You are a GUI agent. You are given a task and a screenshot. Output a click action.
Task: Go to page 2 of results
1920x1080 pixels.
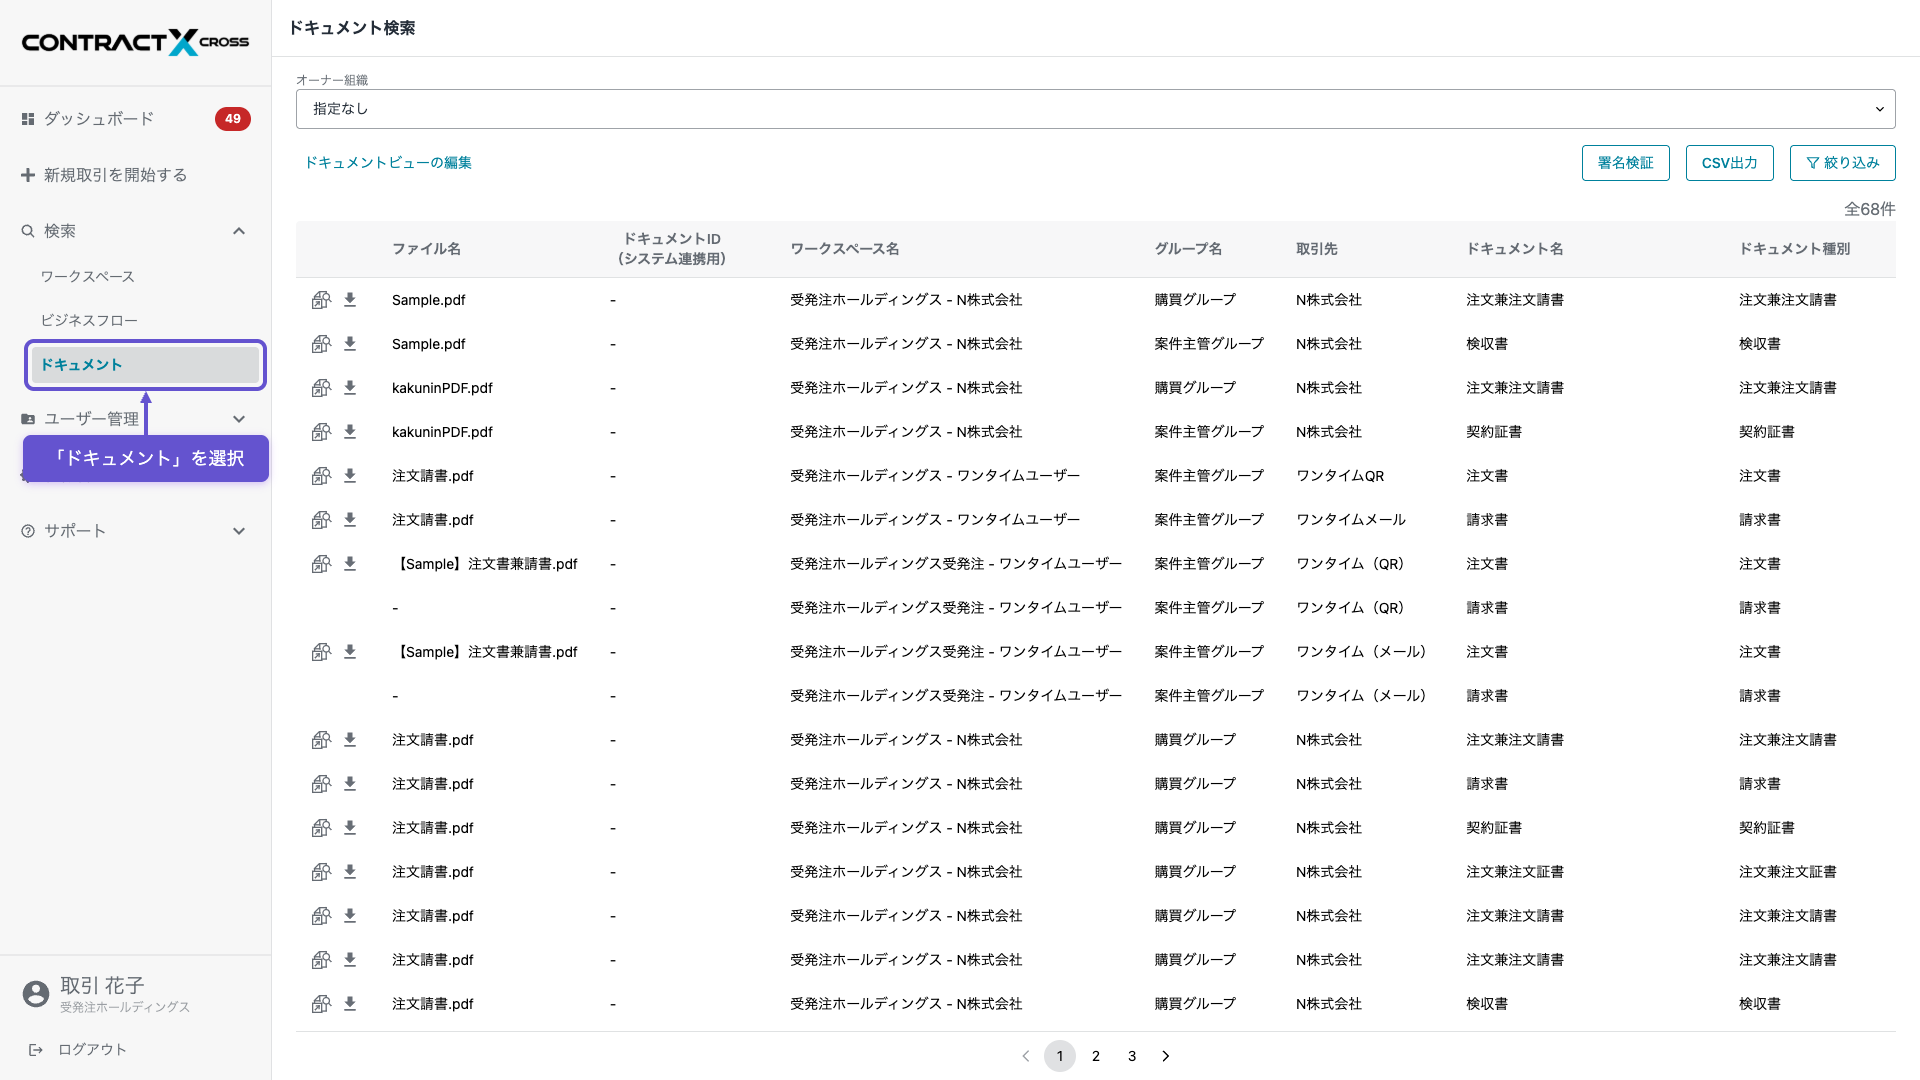1095,1056
